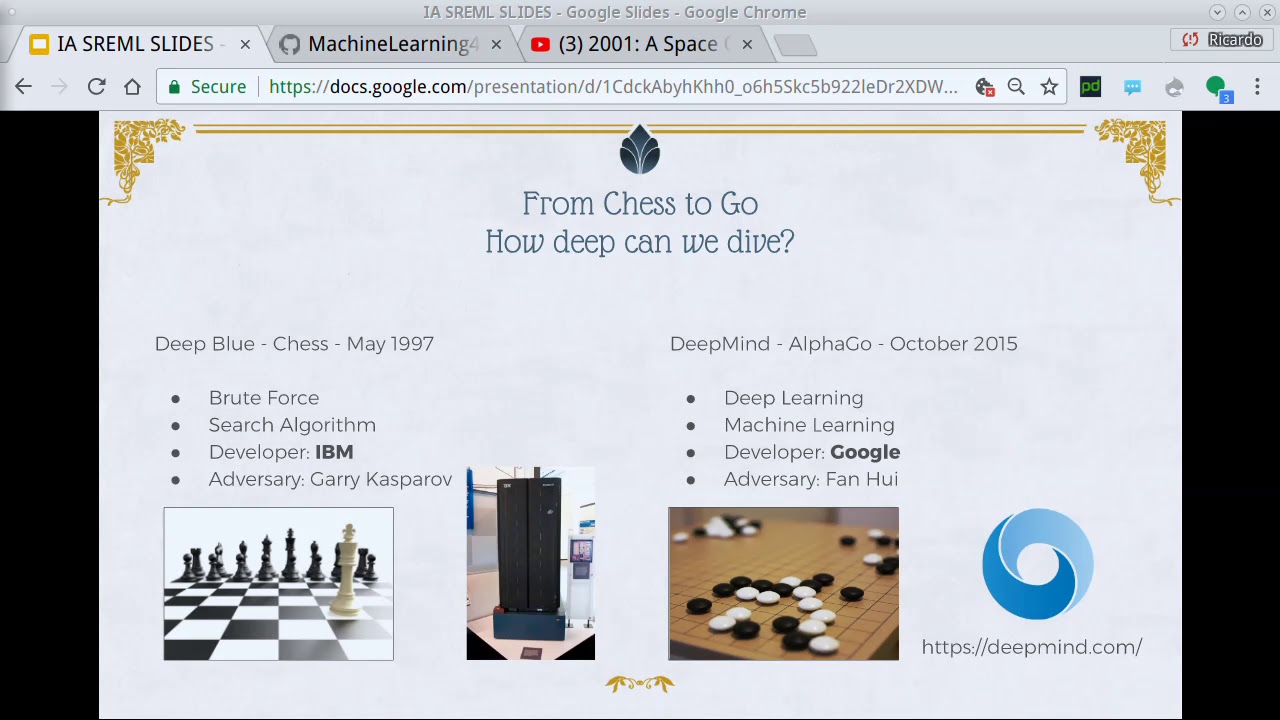The image size is (1280, 720).
Task: Click the 'Machine Learning' bullet
Action: [809, 425]
